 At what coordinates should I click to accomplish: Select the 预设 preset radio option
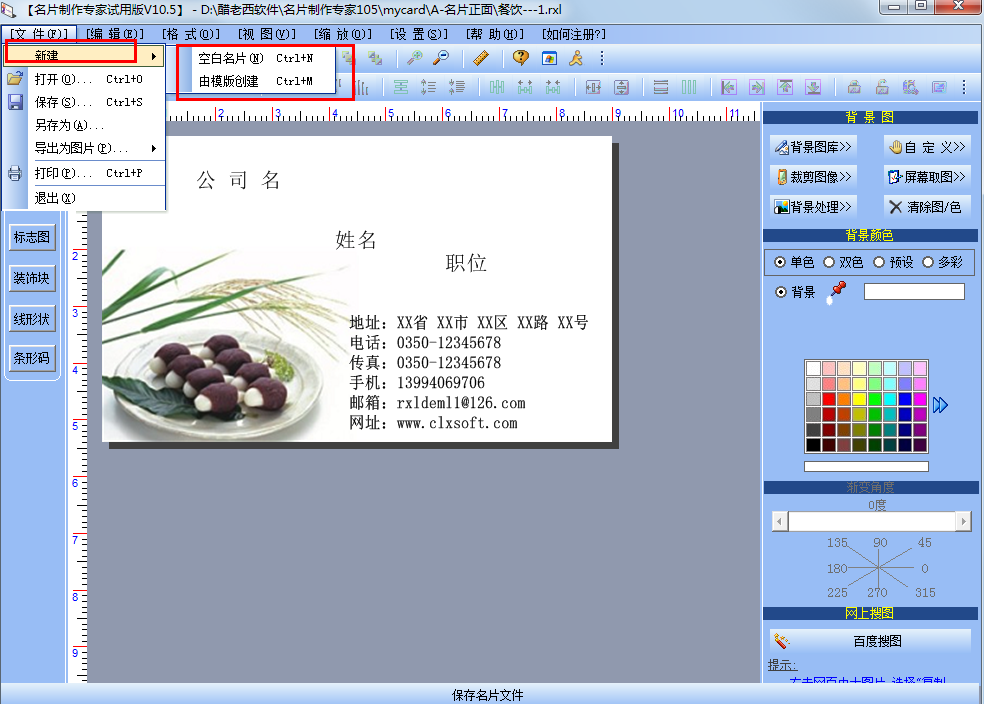[x=879, y=262]
